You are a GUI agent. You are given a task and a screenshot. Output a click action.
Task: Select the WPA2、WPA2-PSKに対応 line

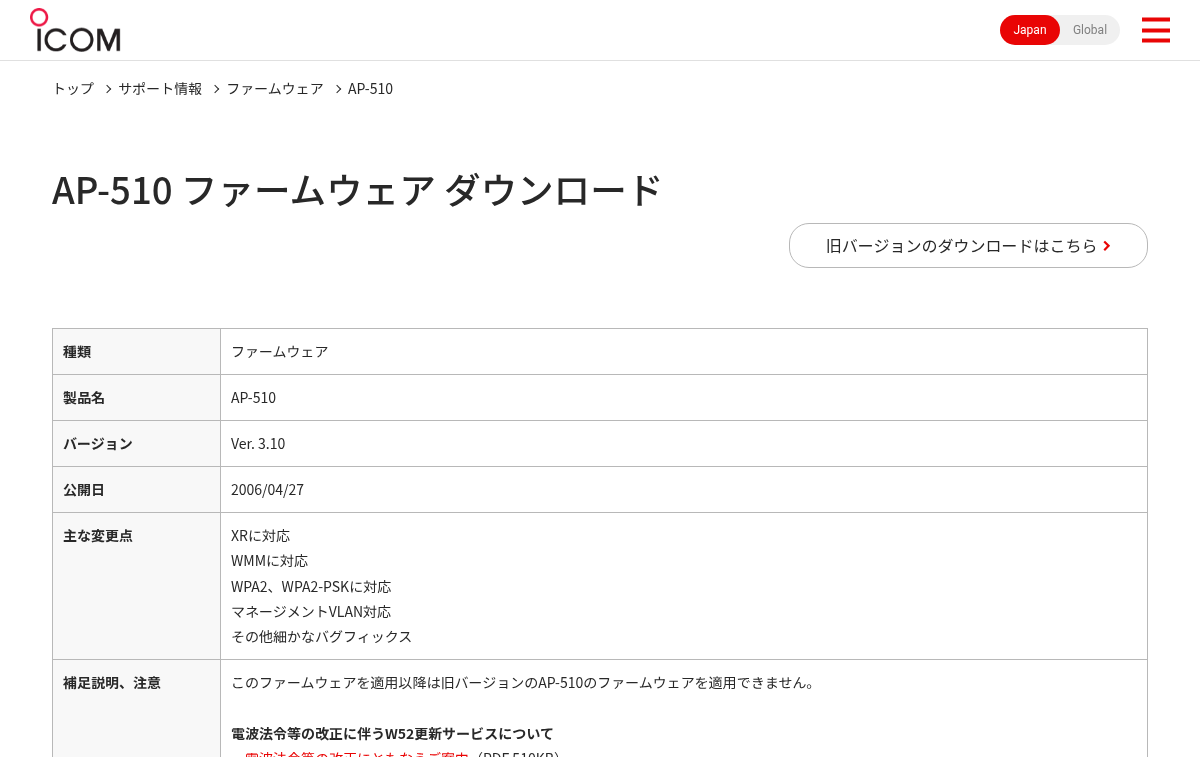(x=311, y=586)
